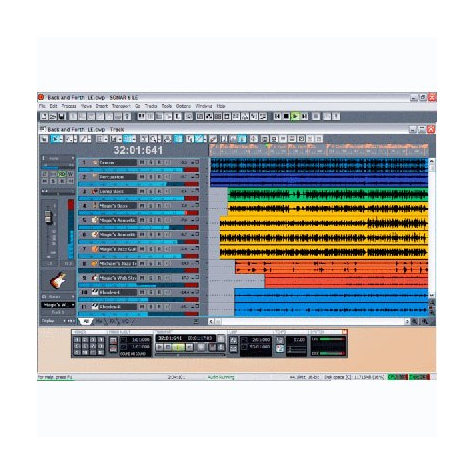Select the I/O tab below track list
This screenshot has width=475, height=475.
pos(126,321)
